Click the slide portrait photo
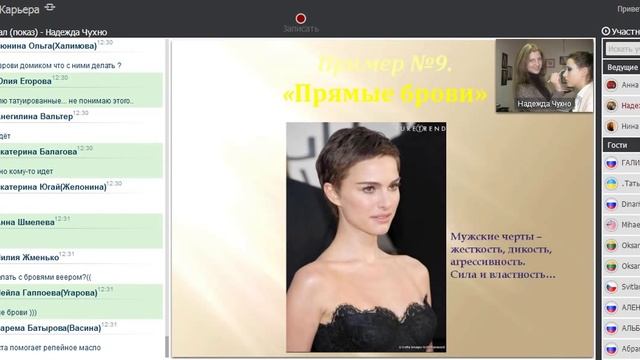Screen dimensions: 640x360 click(x=366, y=237)
